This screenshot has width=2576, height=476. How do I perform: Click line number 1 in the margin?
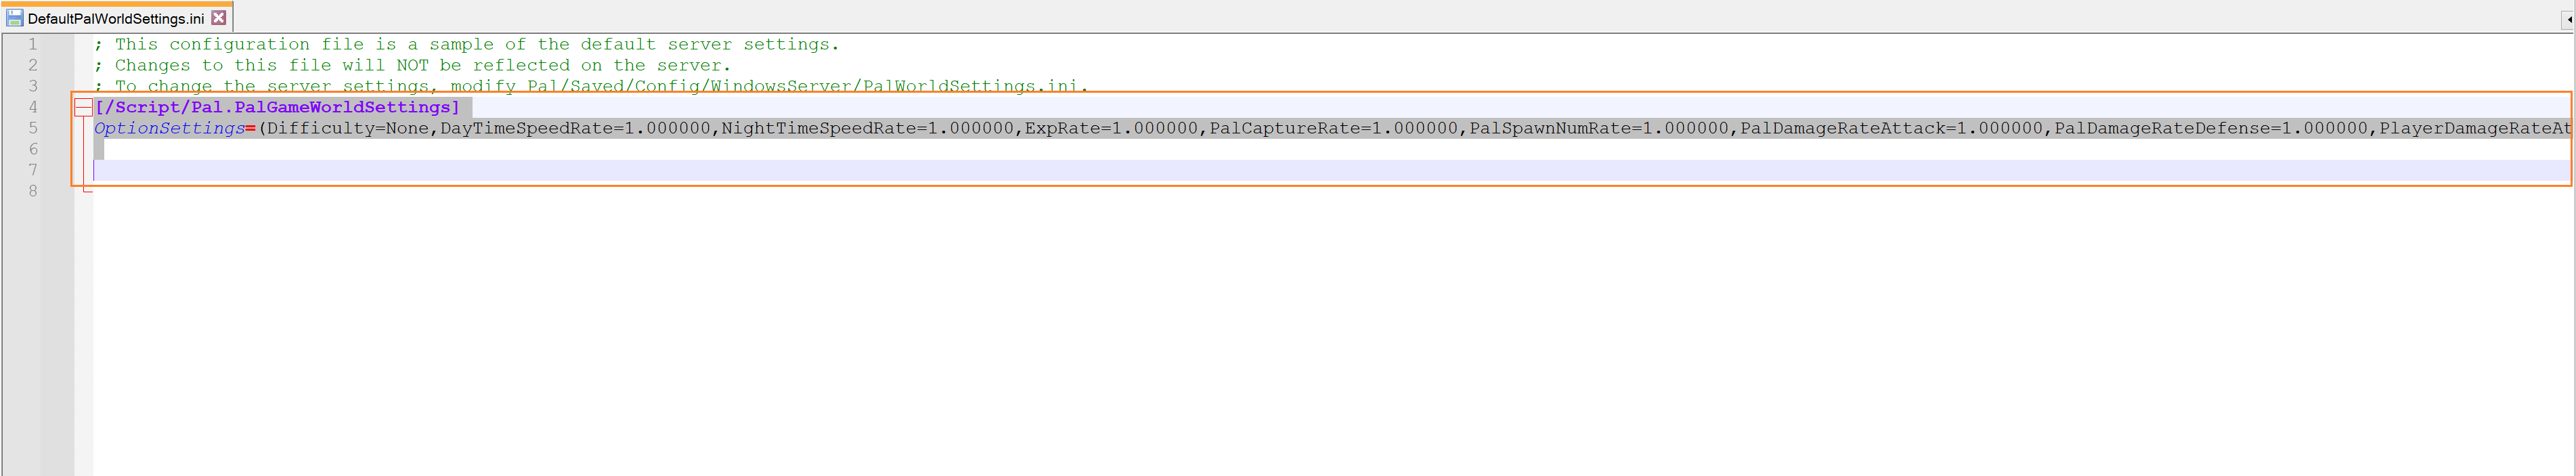coord(33,44)
